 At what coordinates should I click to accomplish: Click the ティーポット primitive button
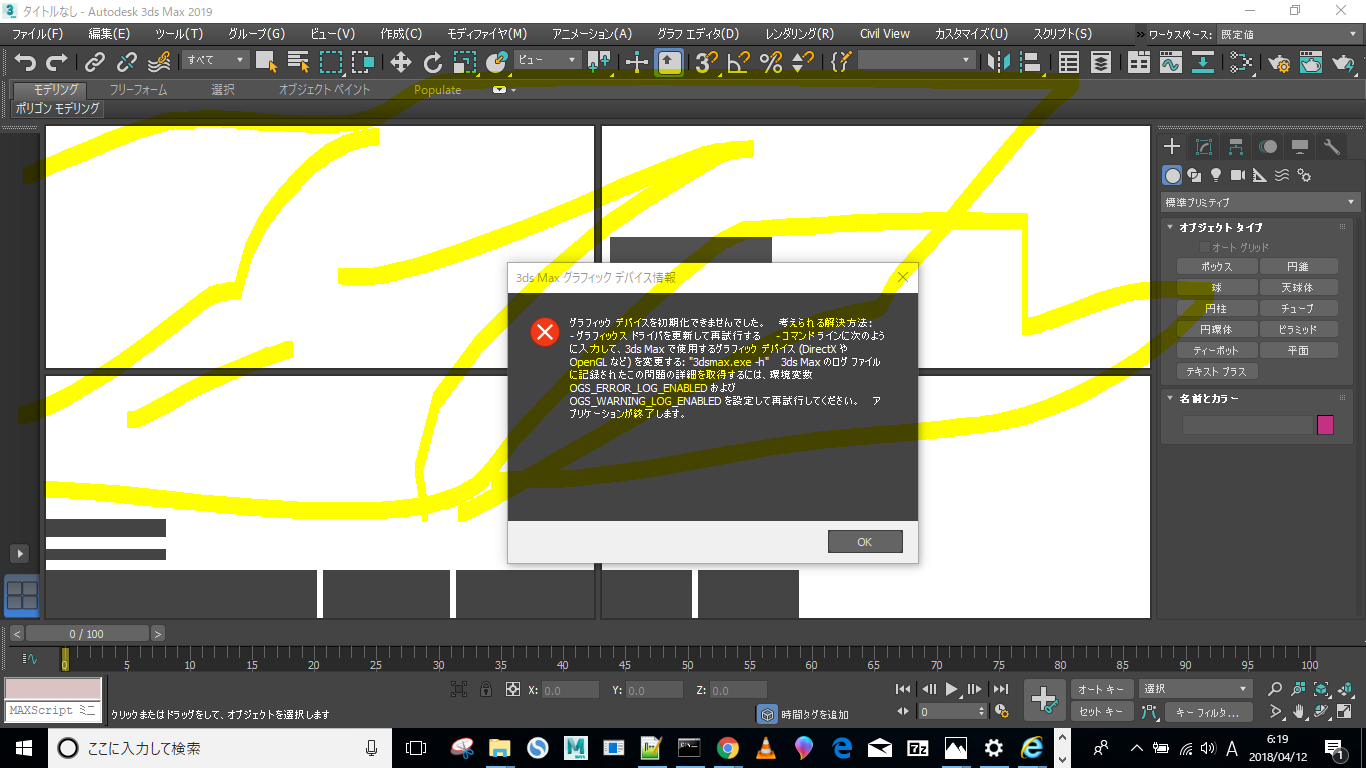[x=1217, y=351]
